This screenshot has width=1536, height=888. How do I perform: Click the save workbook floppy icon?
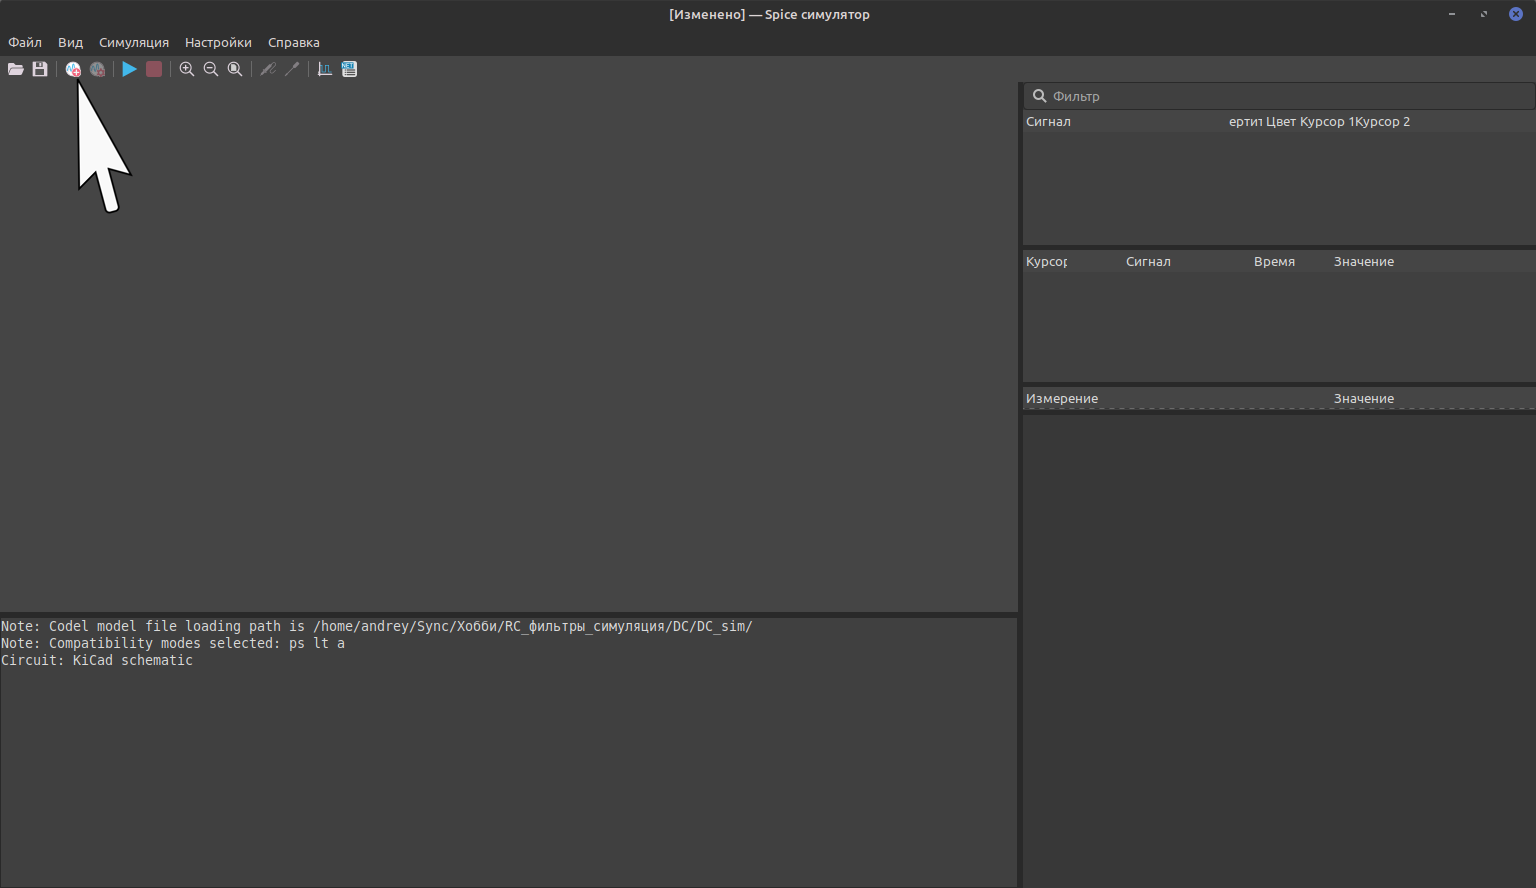coord(40,69)
